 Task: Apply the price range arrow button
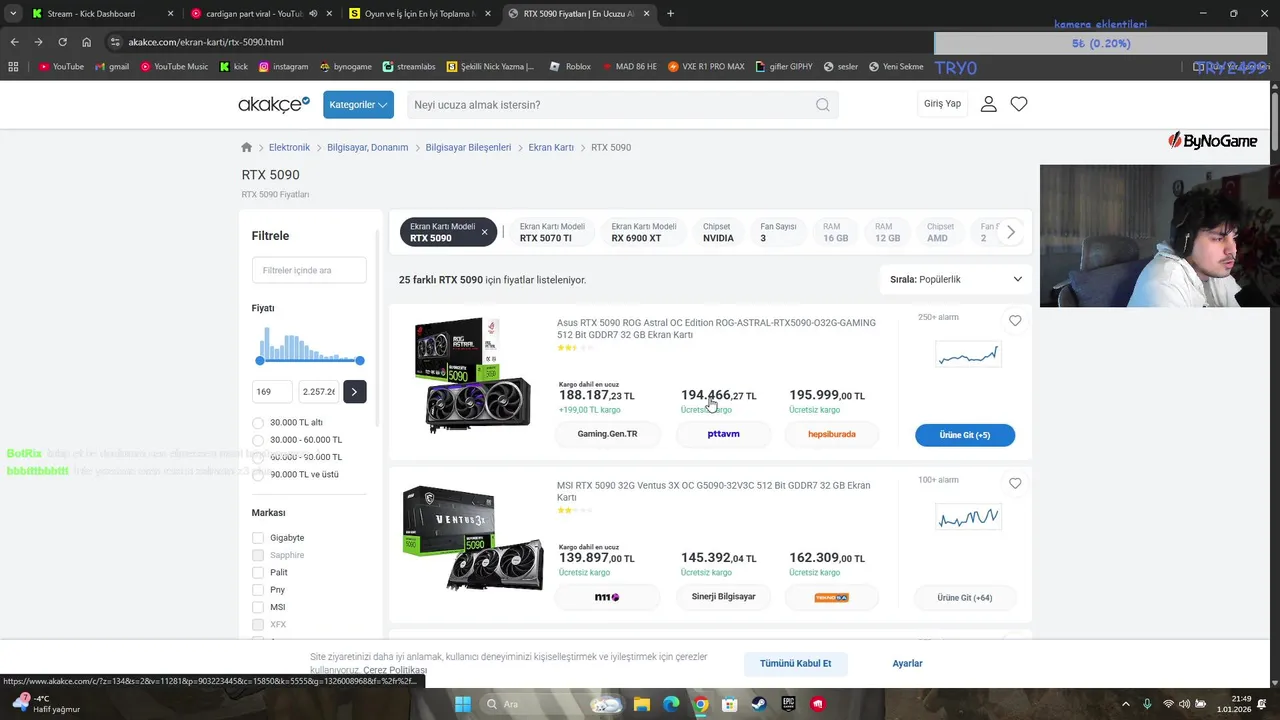point(354,392)
